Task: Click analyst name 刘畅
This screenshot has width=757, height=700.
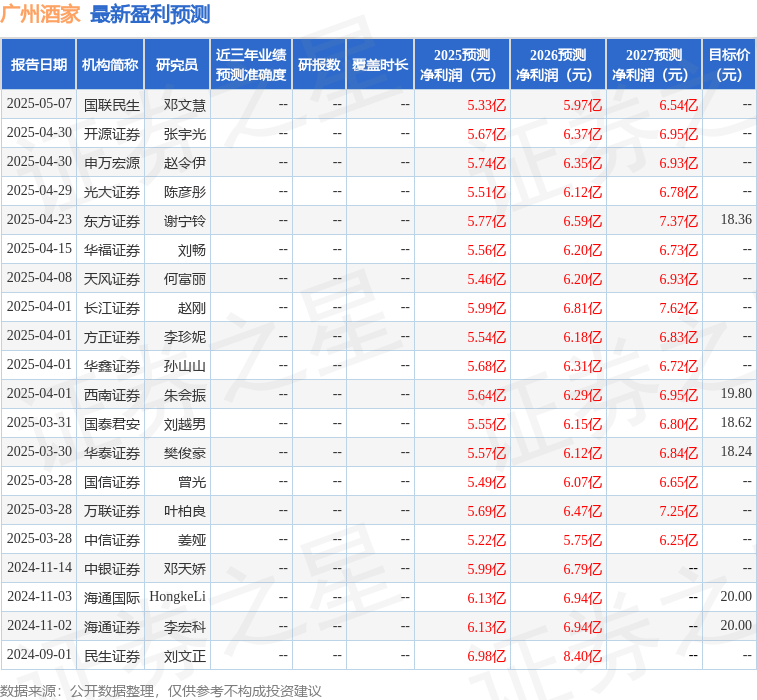Action: [192, 250]
